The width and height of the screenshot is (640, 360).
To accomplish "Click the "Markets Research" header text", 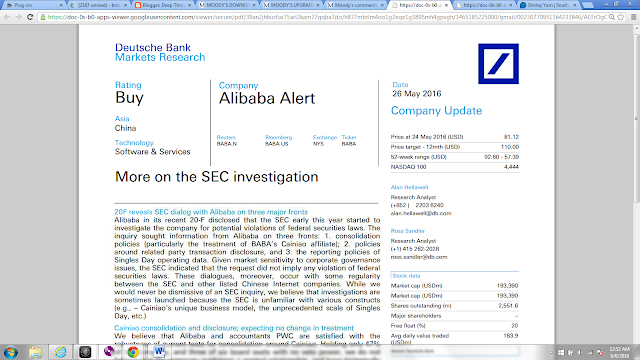I will (x=160, y=57).
